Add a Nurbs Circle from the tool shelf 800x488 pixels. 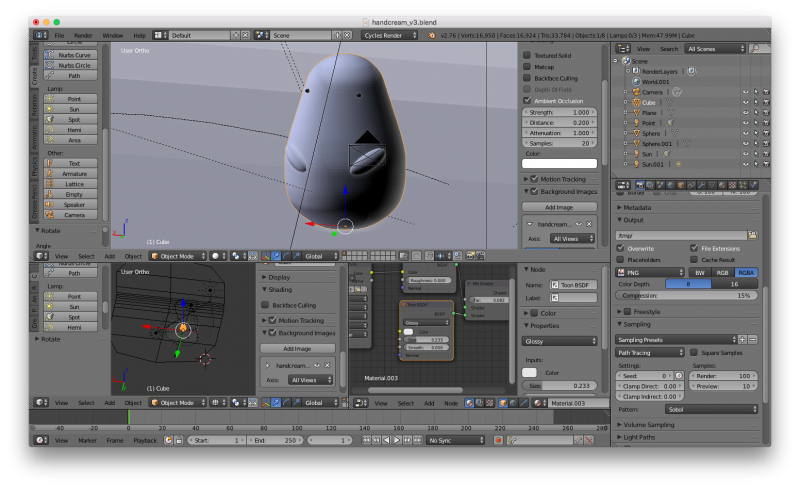[70, 65]
